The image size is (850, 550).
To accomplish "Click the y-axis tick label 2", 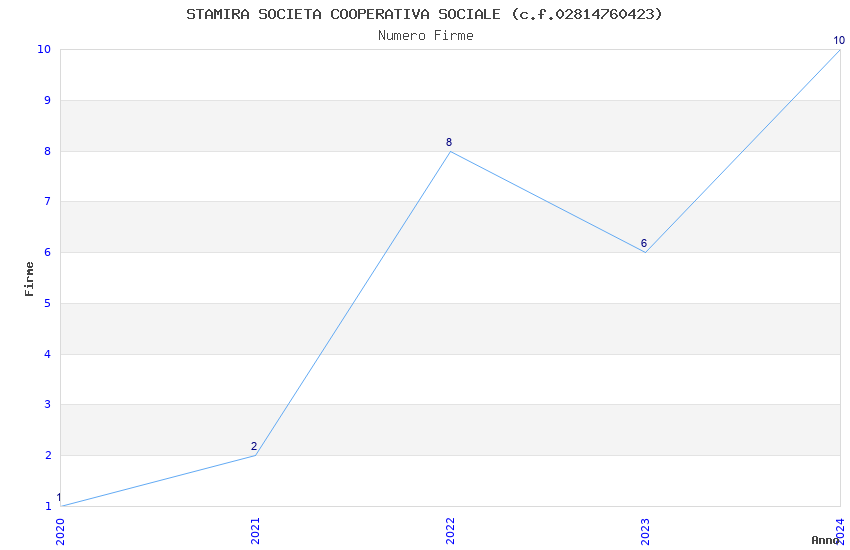I will pyautogui.click(x=48, y=455).
